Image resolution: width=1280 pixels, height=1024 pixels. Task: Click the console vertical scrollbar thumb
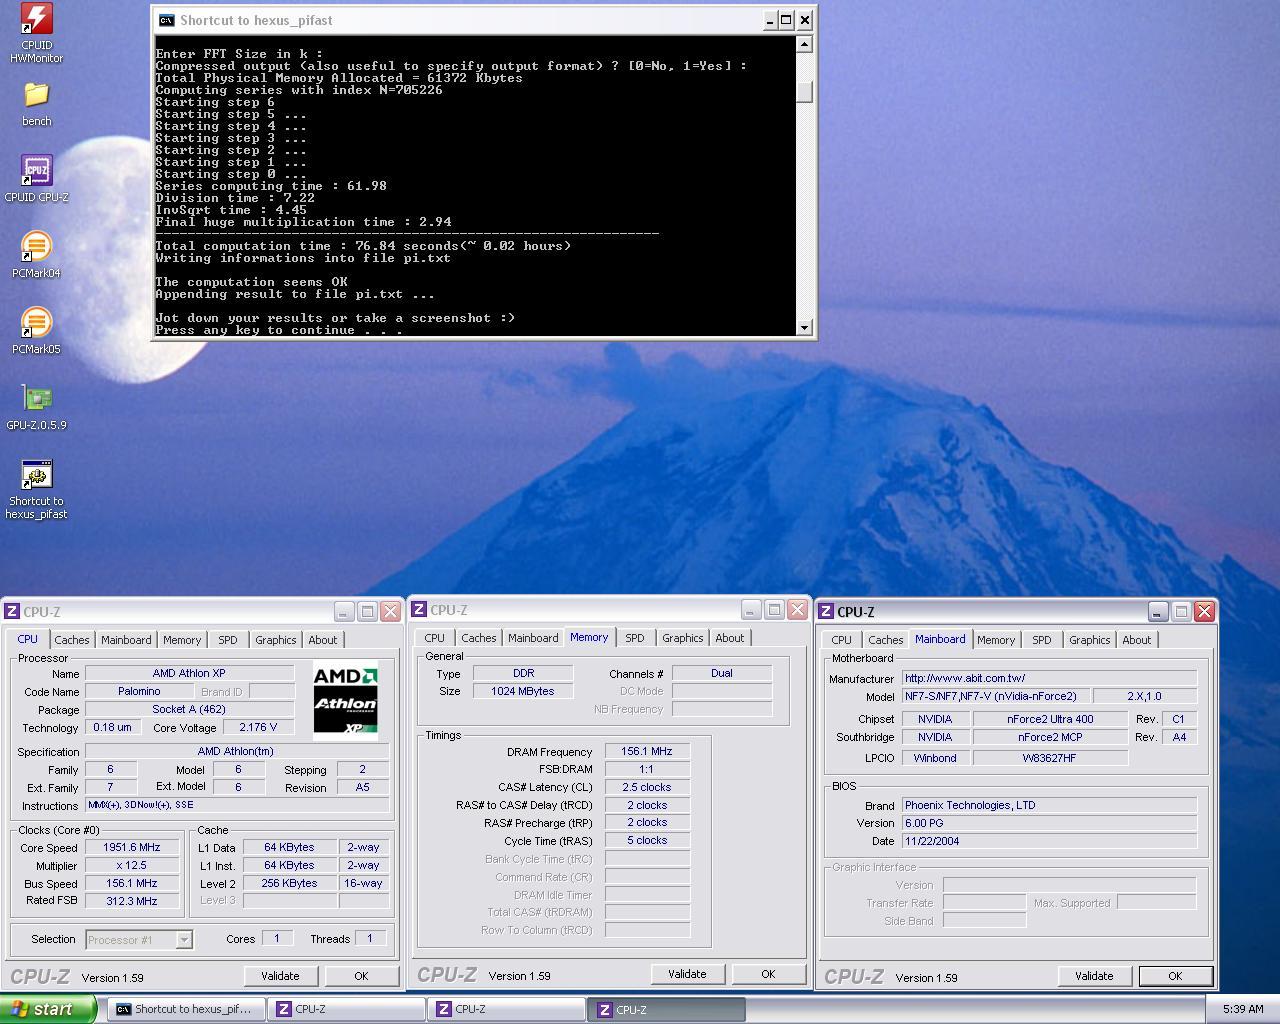coord(804,92)
